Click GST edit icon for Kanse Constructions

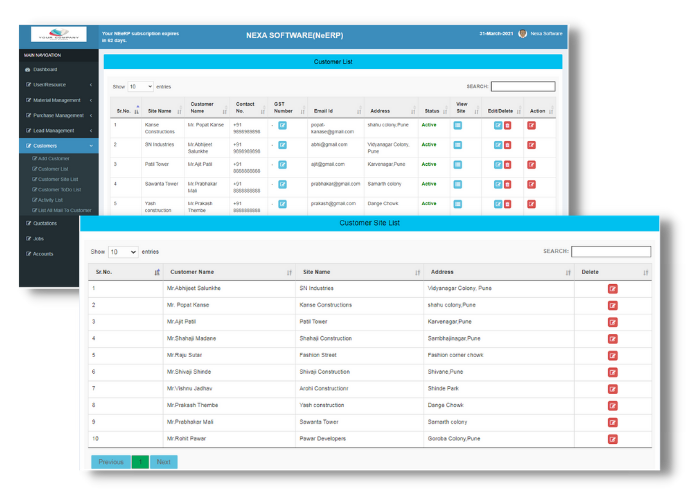point(282,125)
